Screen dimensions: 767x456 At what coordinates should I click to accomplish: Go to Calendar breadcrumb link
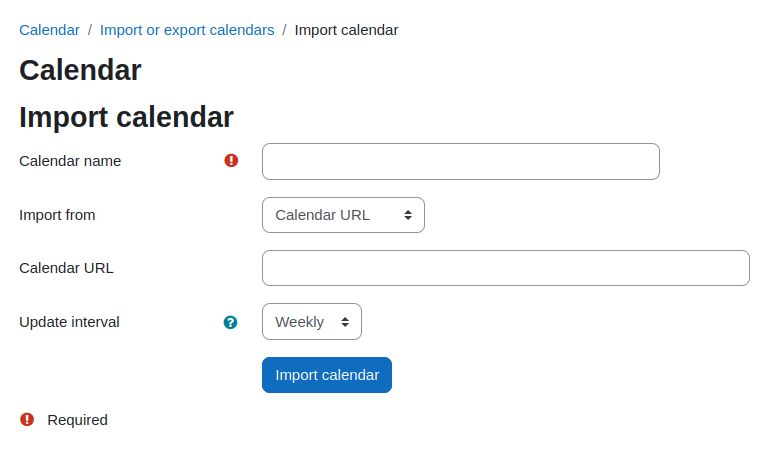point(49,30)
